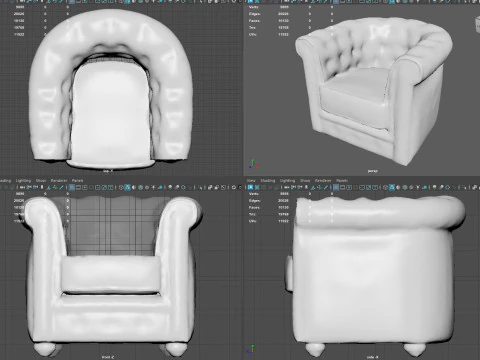Enable Use Default Material in front view panel
The height and width of the screenshot is (360, 480).
coord(134,188)
